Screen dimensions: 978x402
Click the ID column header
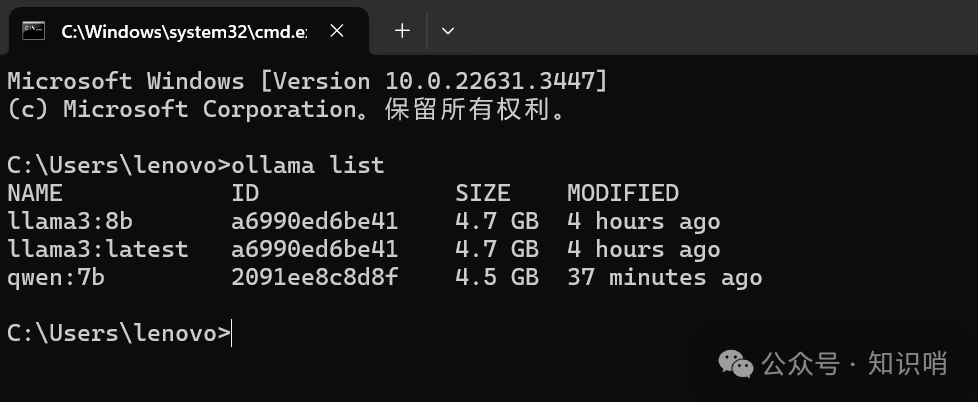245,193
